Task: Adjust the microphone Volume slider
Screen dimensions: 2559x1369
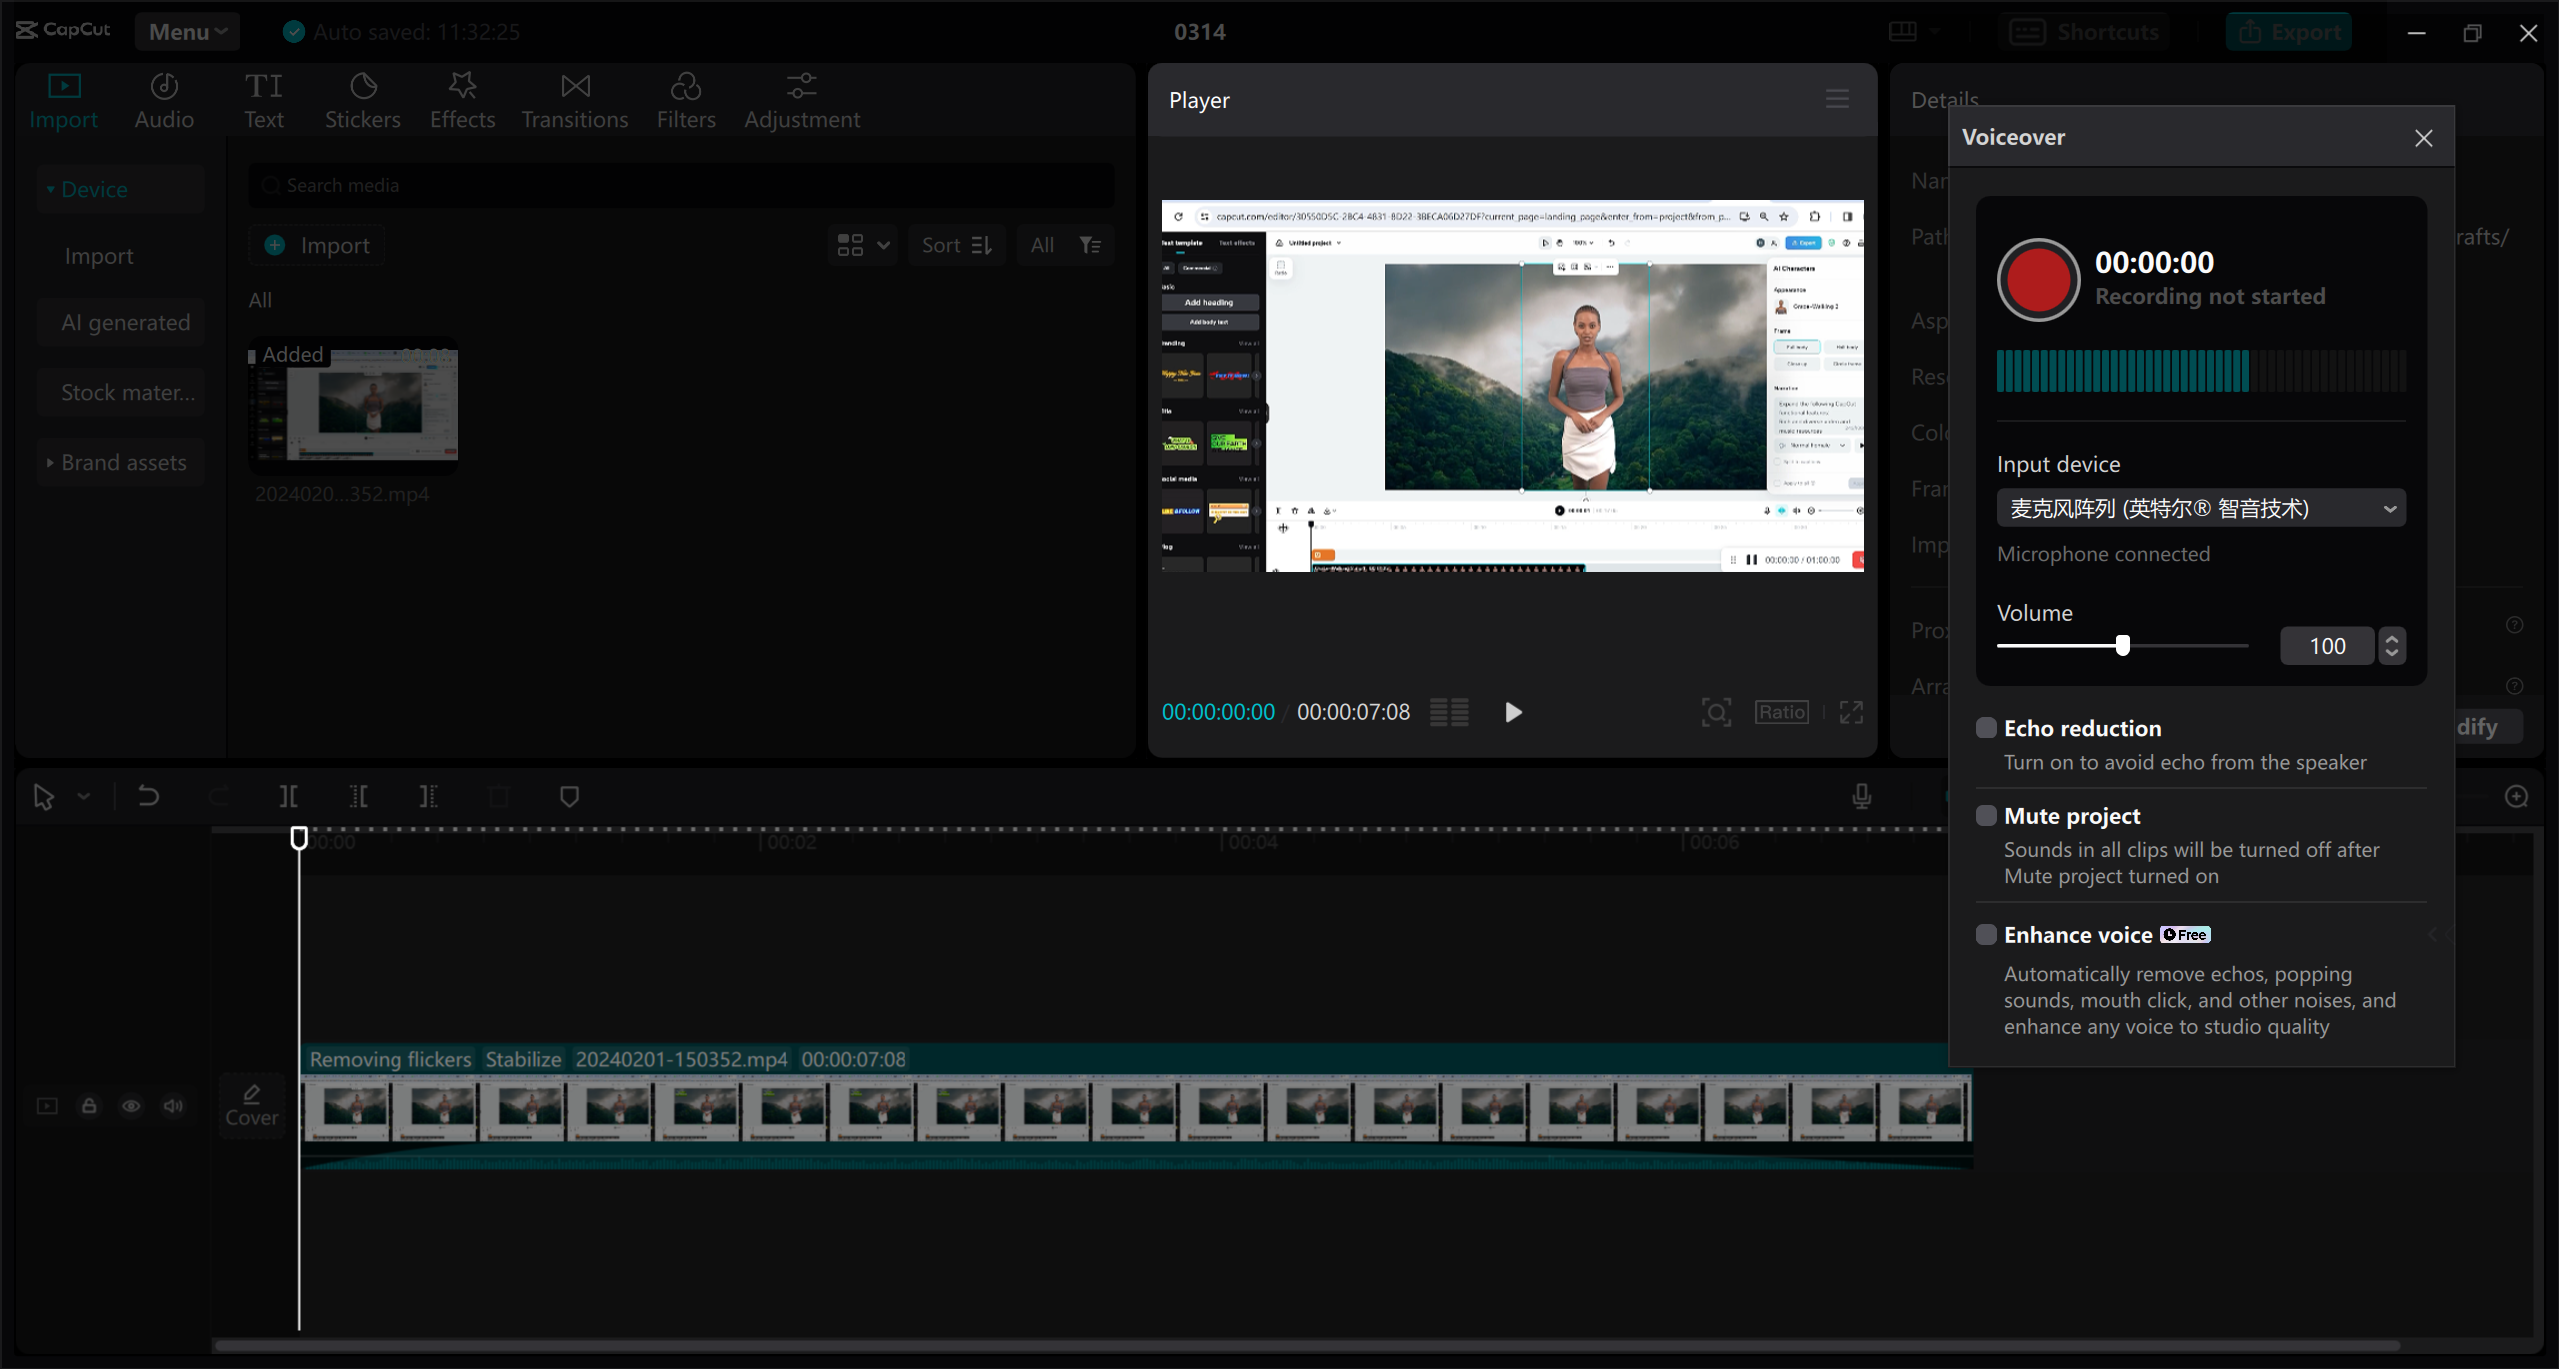Action: click(x=2122, y=645)
